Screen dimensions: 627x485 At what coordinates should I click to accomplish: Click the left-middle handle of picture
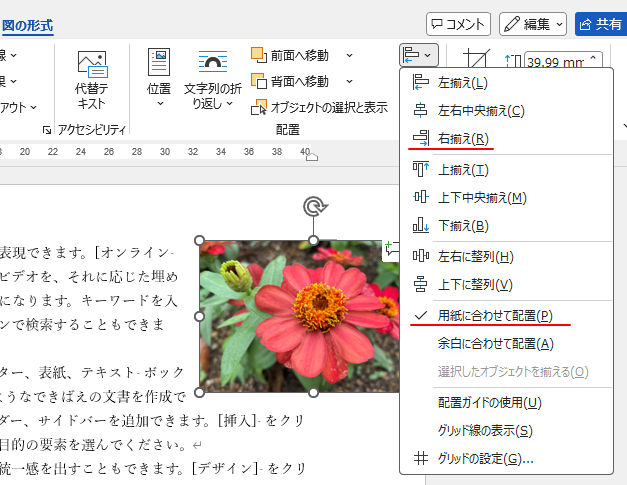(199, 316)
